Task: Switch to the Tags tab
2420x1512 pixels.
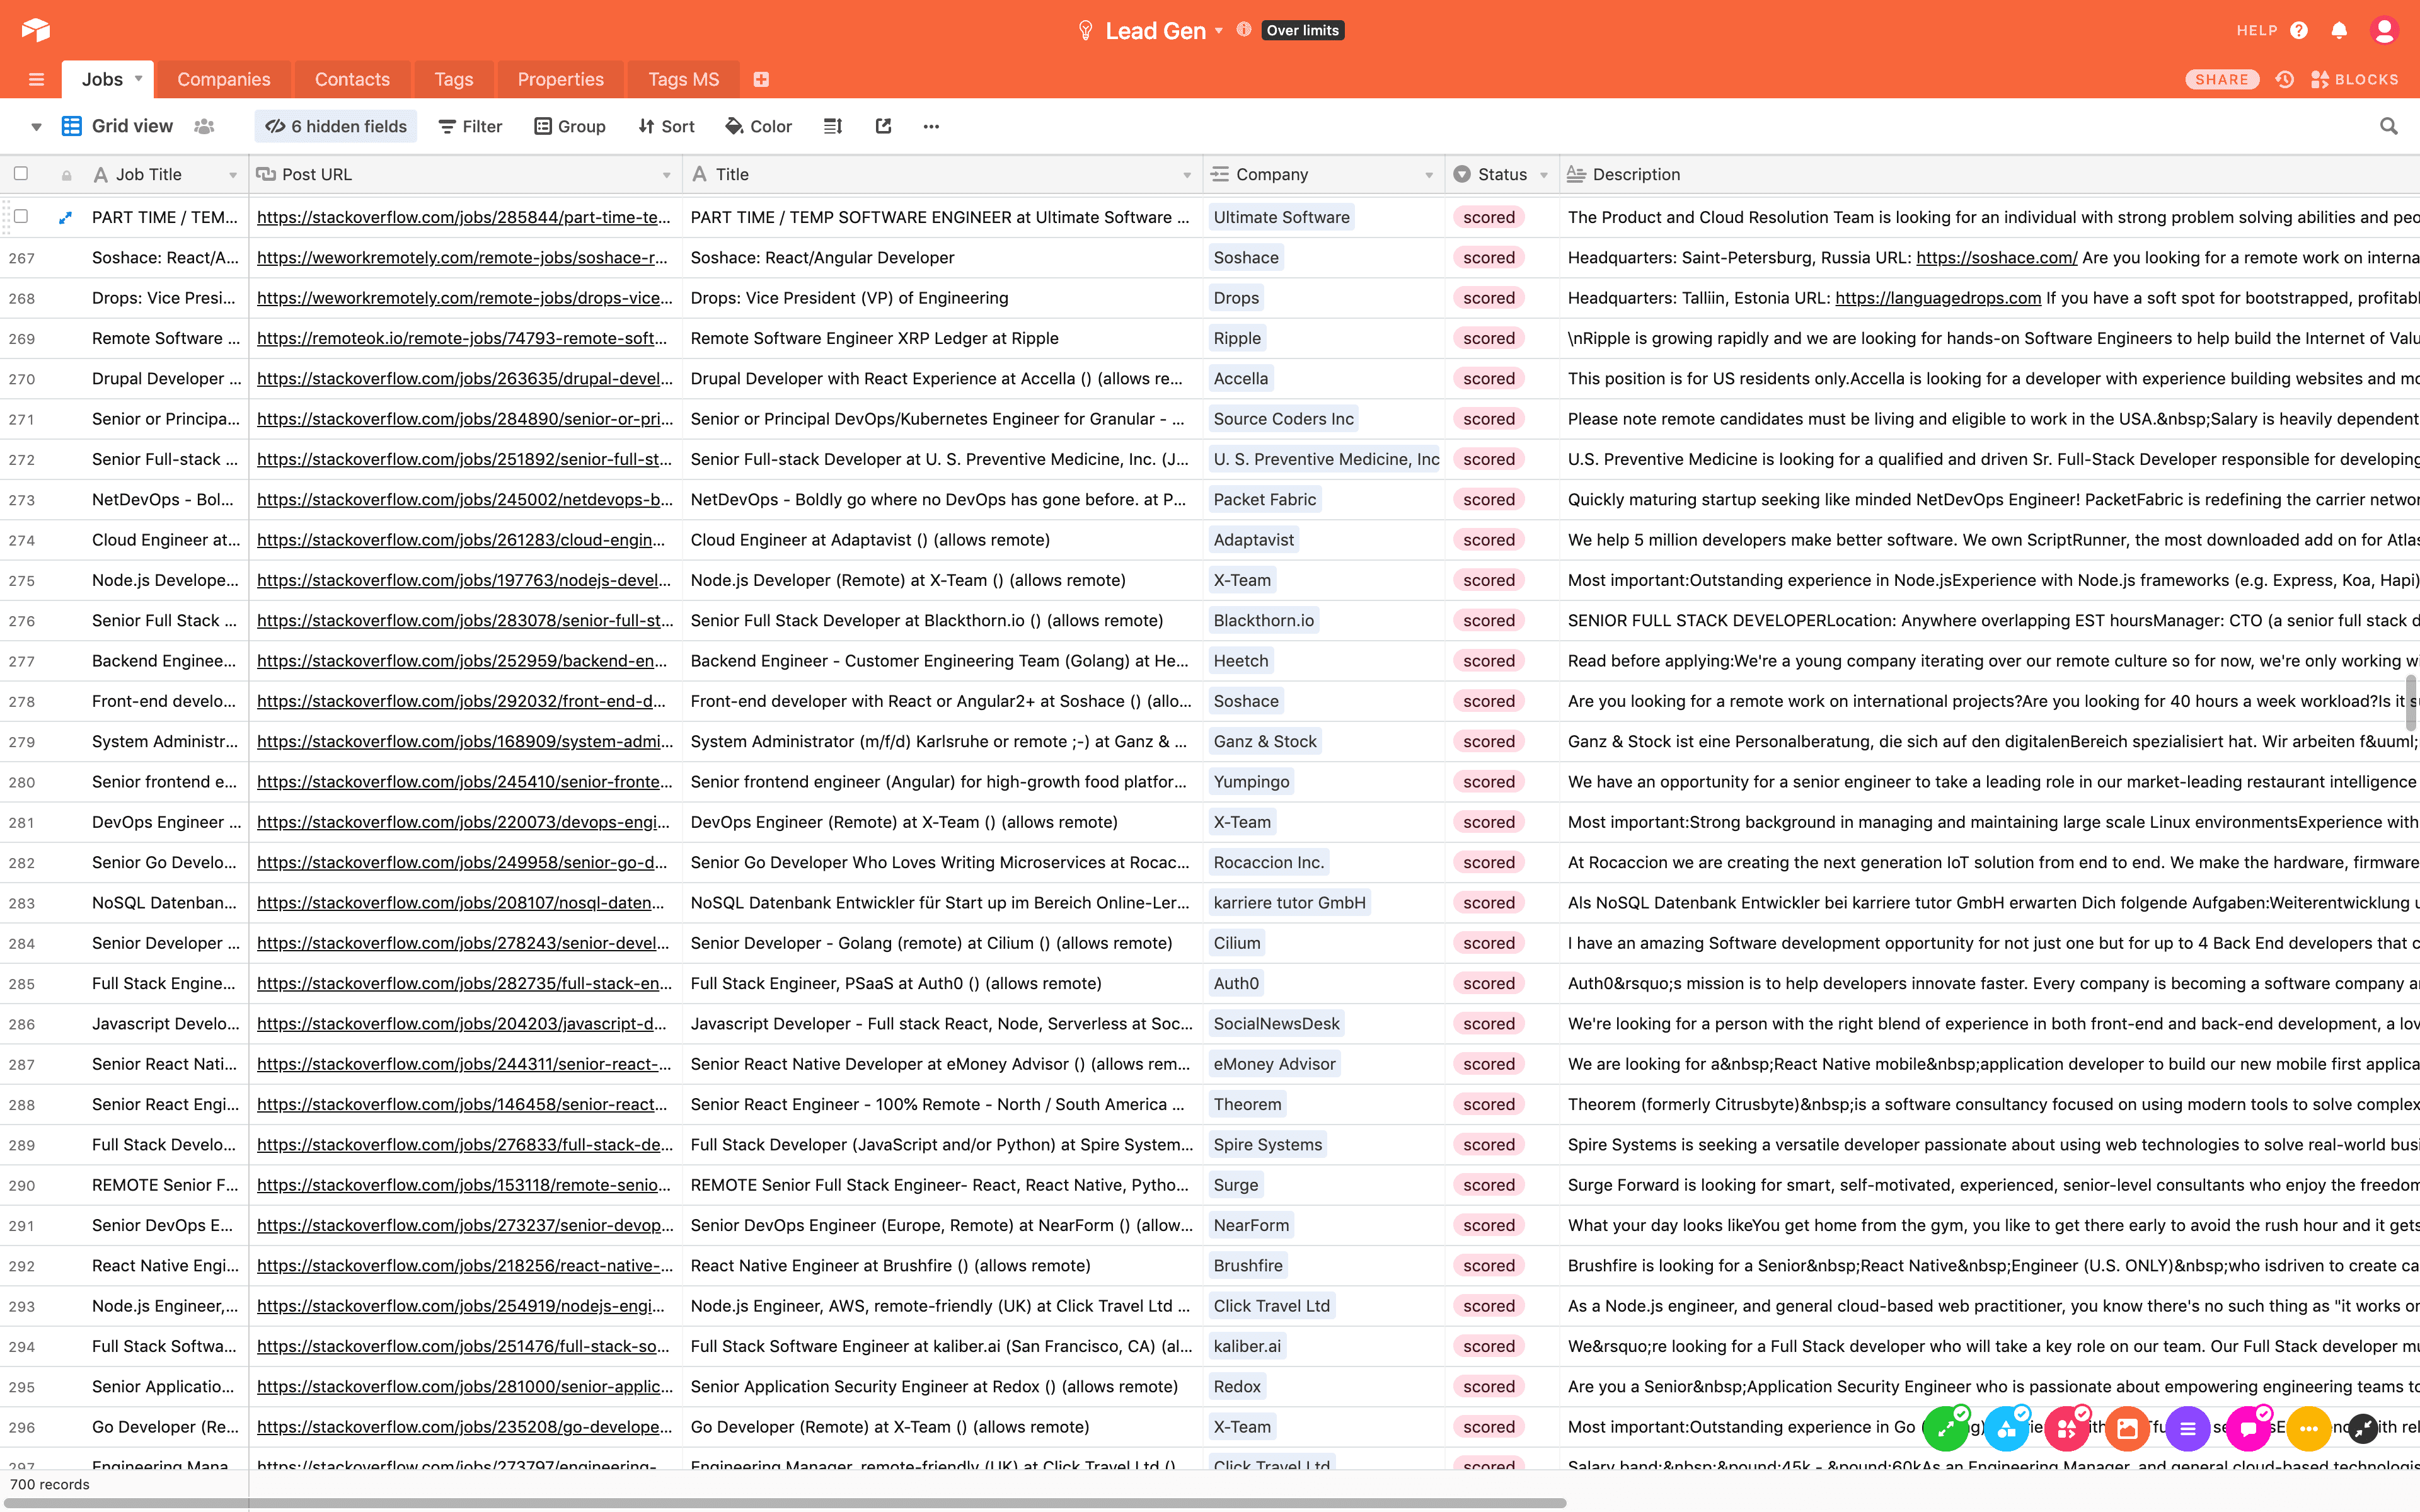Action: (x=453, y=79)
